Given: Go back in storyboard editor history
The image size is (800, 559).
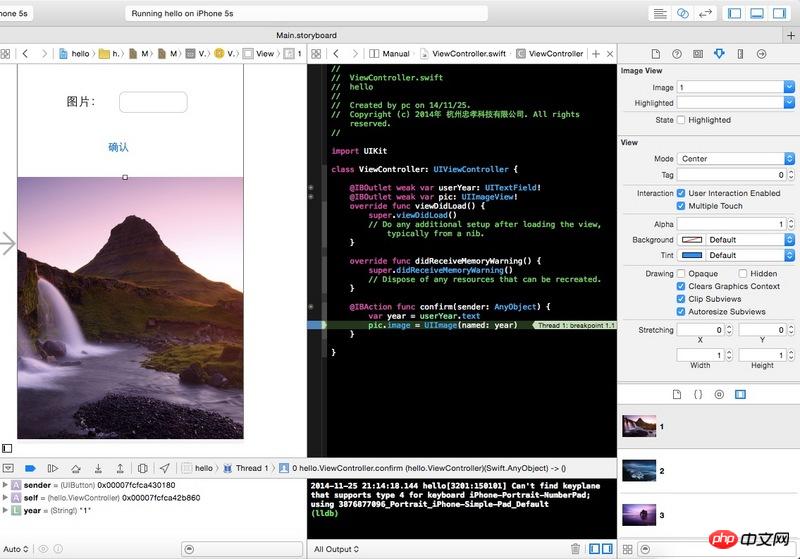Looking at the screenshot, I should point(25,54).
